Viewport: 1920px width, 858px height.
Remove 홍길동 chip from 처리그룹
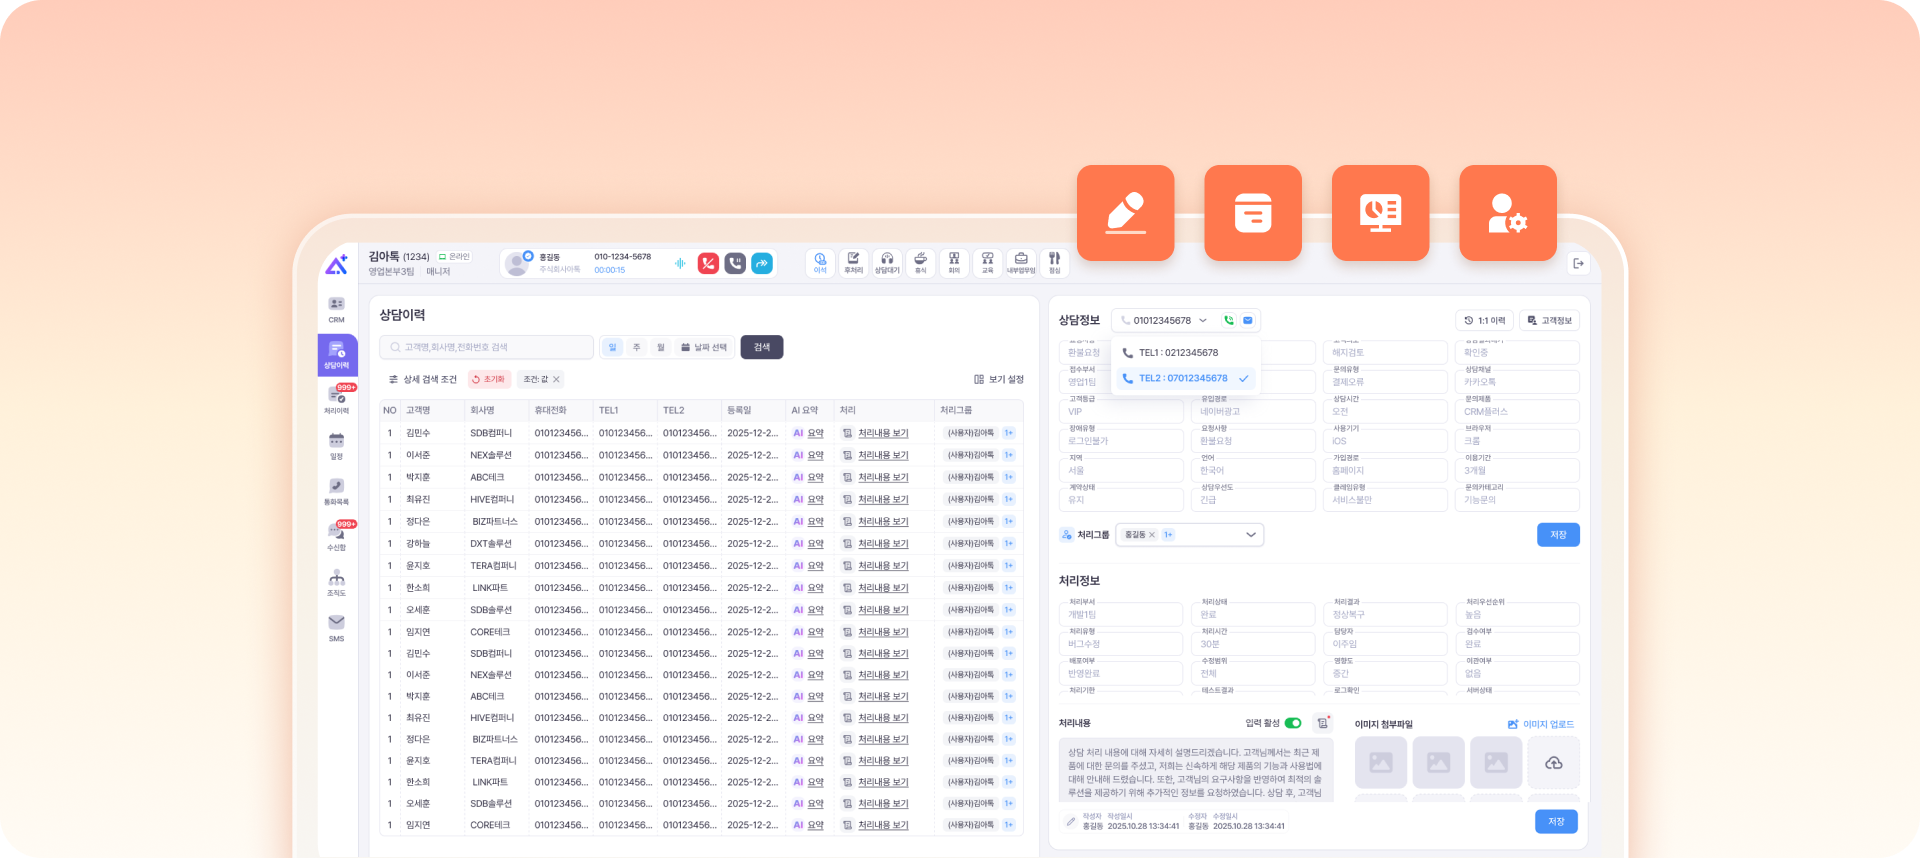1152,535
